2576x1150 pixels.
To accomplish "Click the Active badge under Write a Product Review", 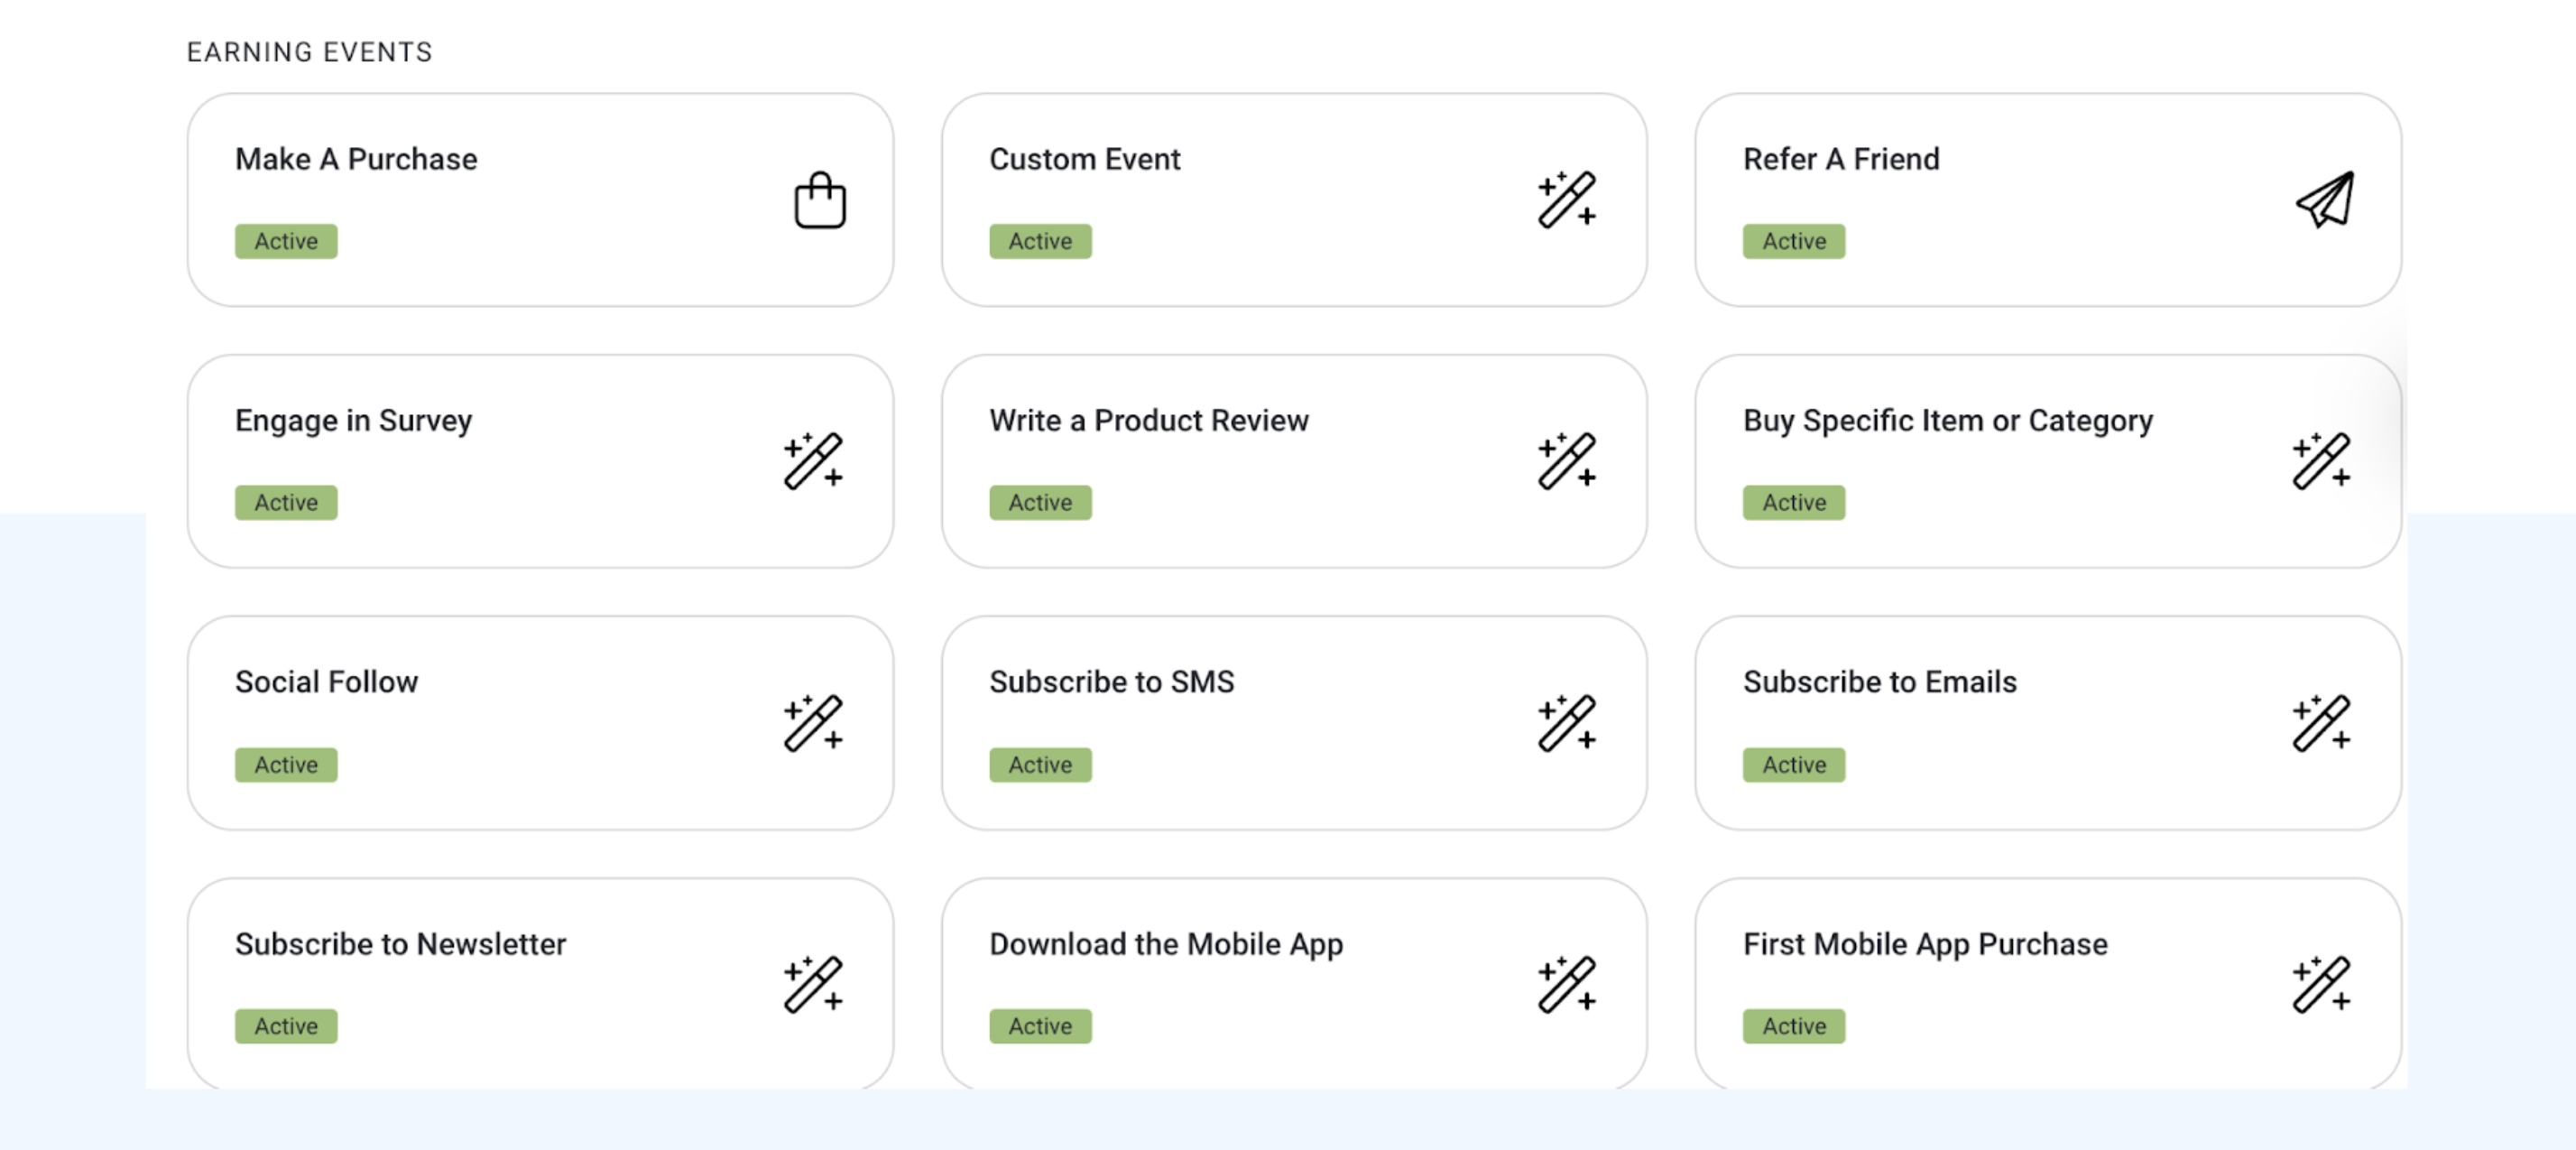I will (x=1040, y=502).
